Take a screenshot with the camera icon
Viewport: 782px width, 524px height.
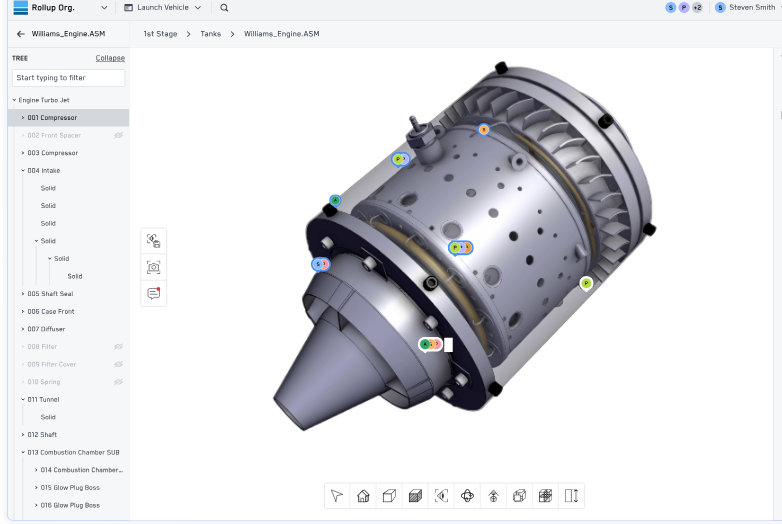click(x=153, y=267)
